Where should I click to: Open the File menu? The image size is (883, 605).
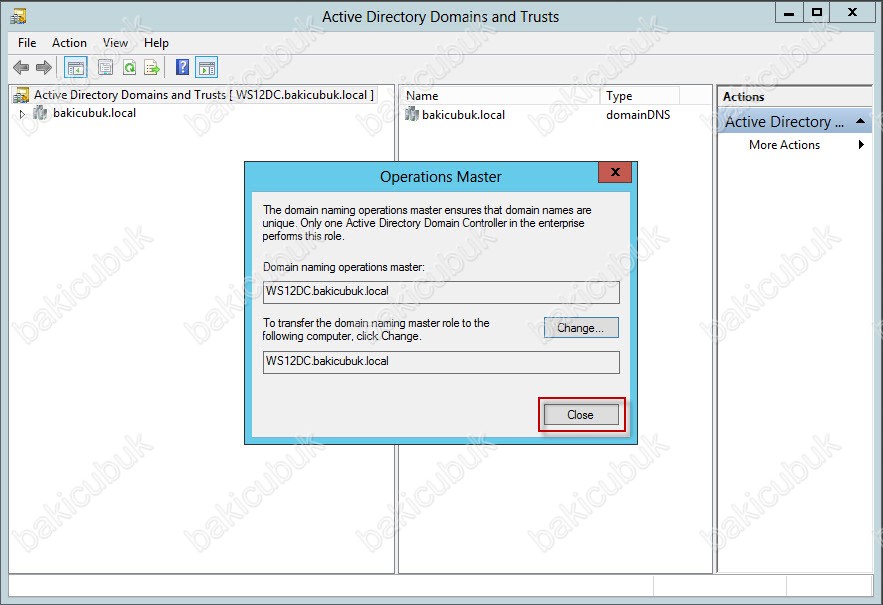27,43
